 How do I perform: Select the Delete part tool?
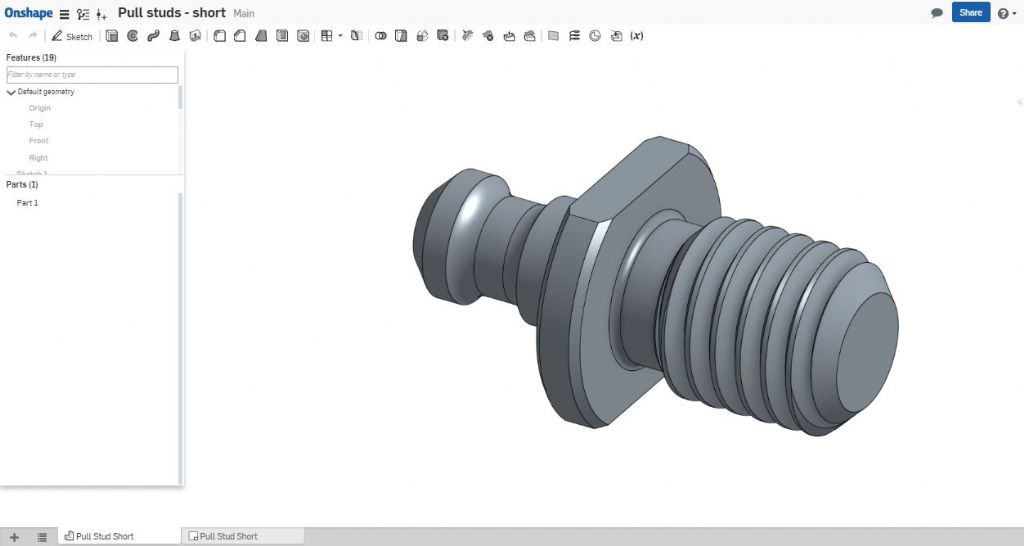443,36
